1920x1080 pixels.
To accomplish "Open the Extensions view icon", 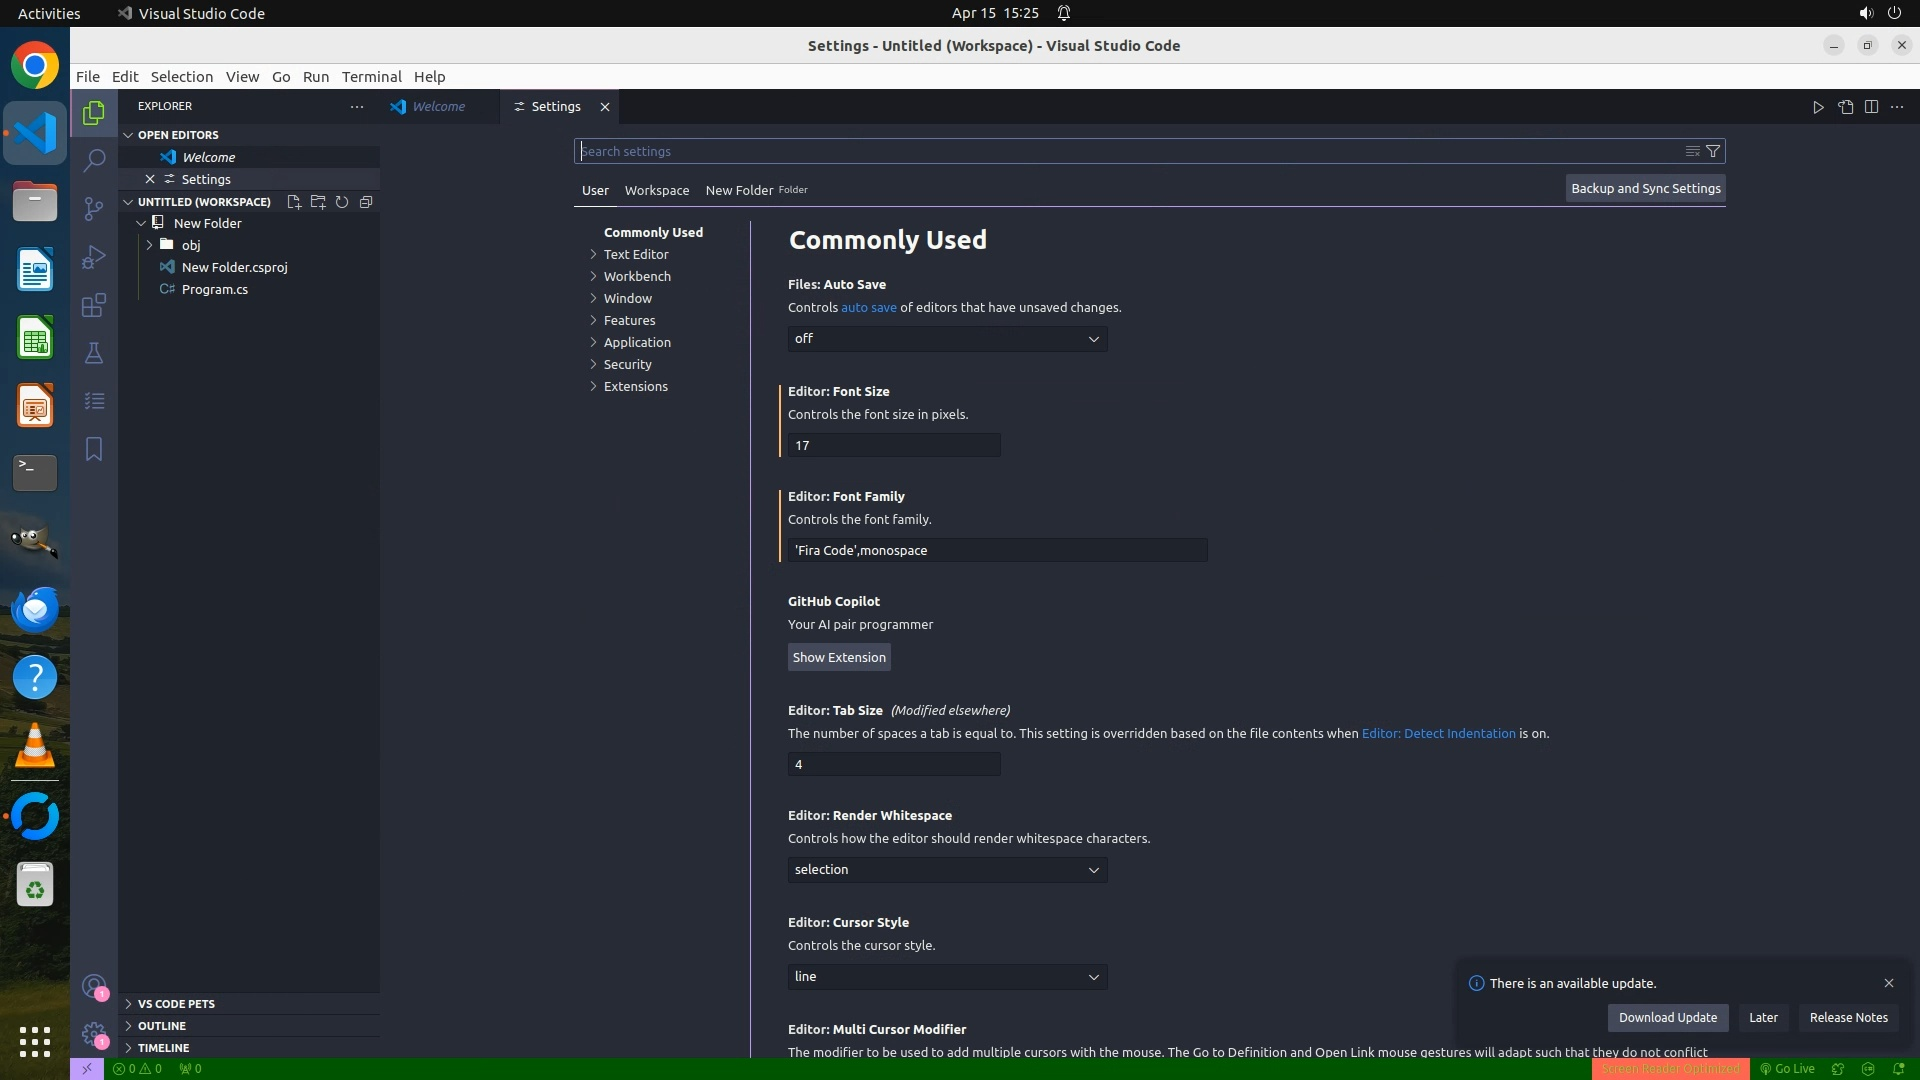I will tap(94, 305).
